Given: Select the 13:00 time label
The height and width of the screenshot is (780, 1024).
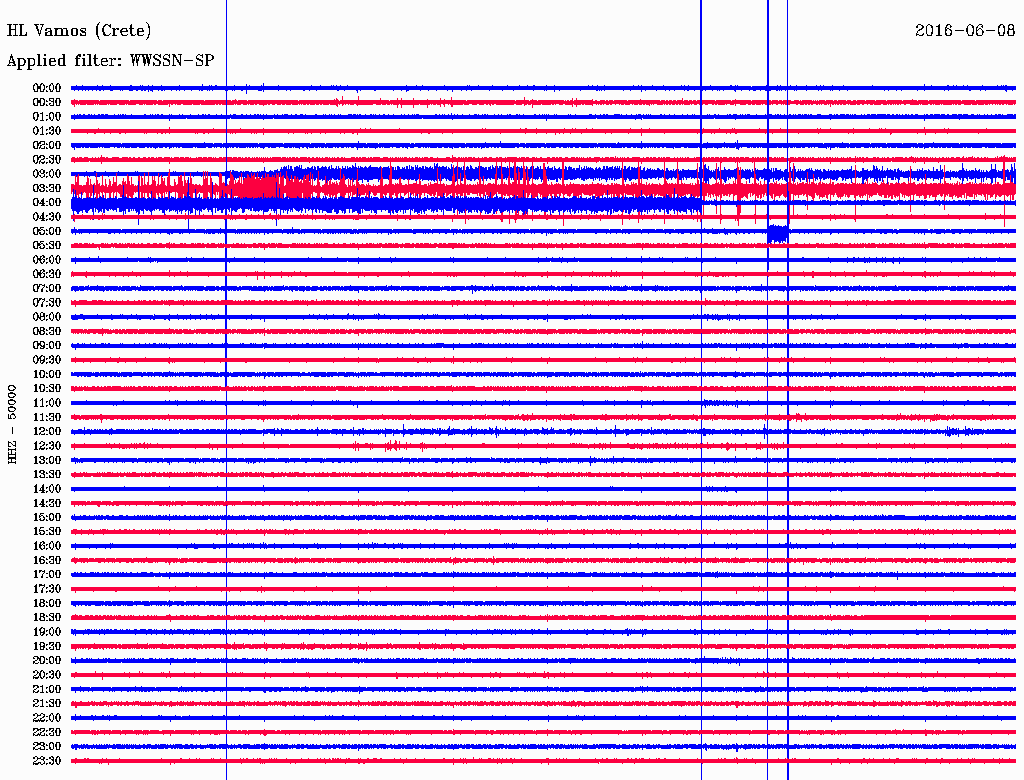Looking at the screenshot, I should coord(47,460).
